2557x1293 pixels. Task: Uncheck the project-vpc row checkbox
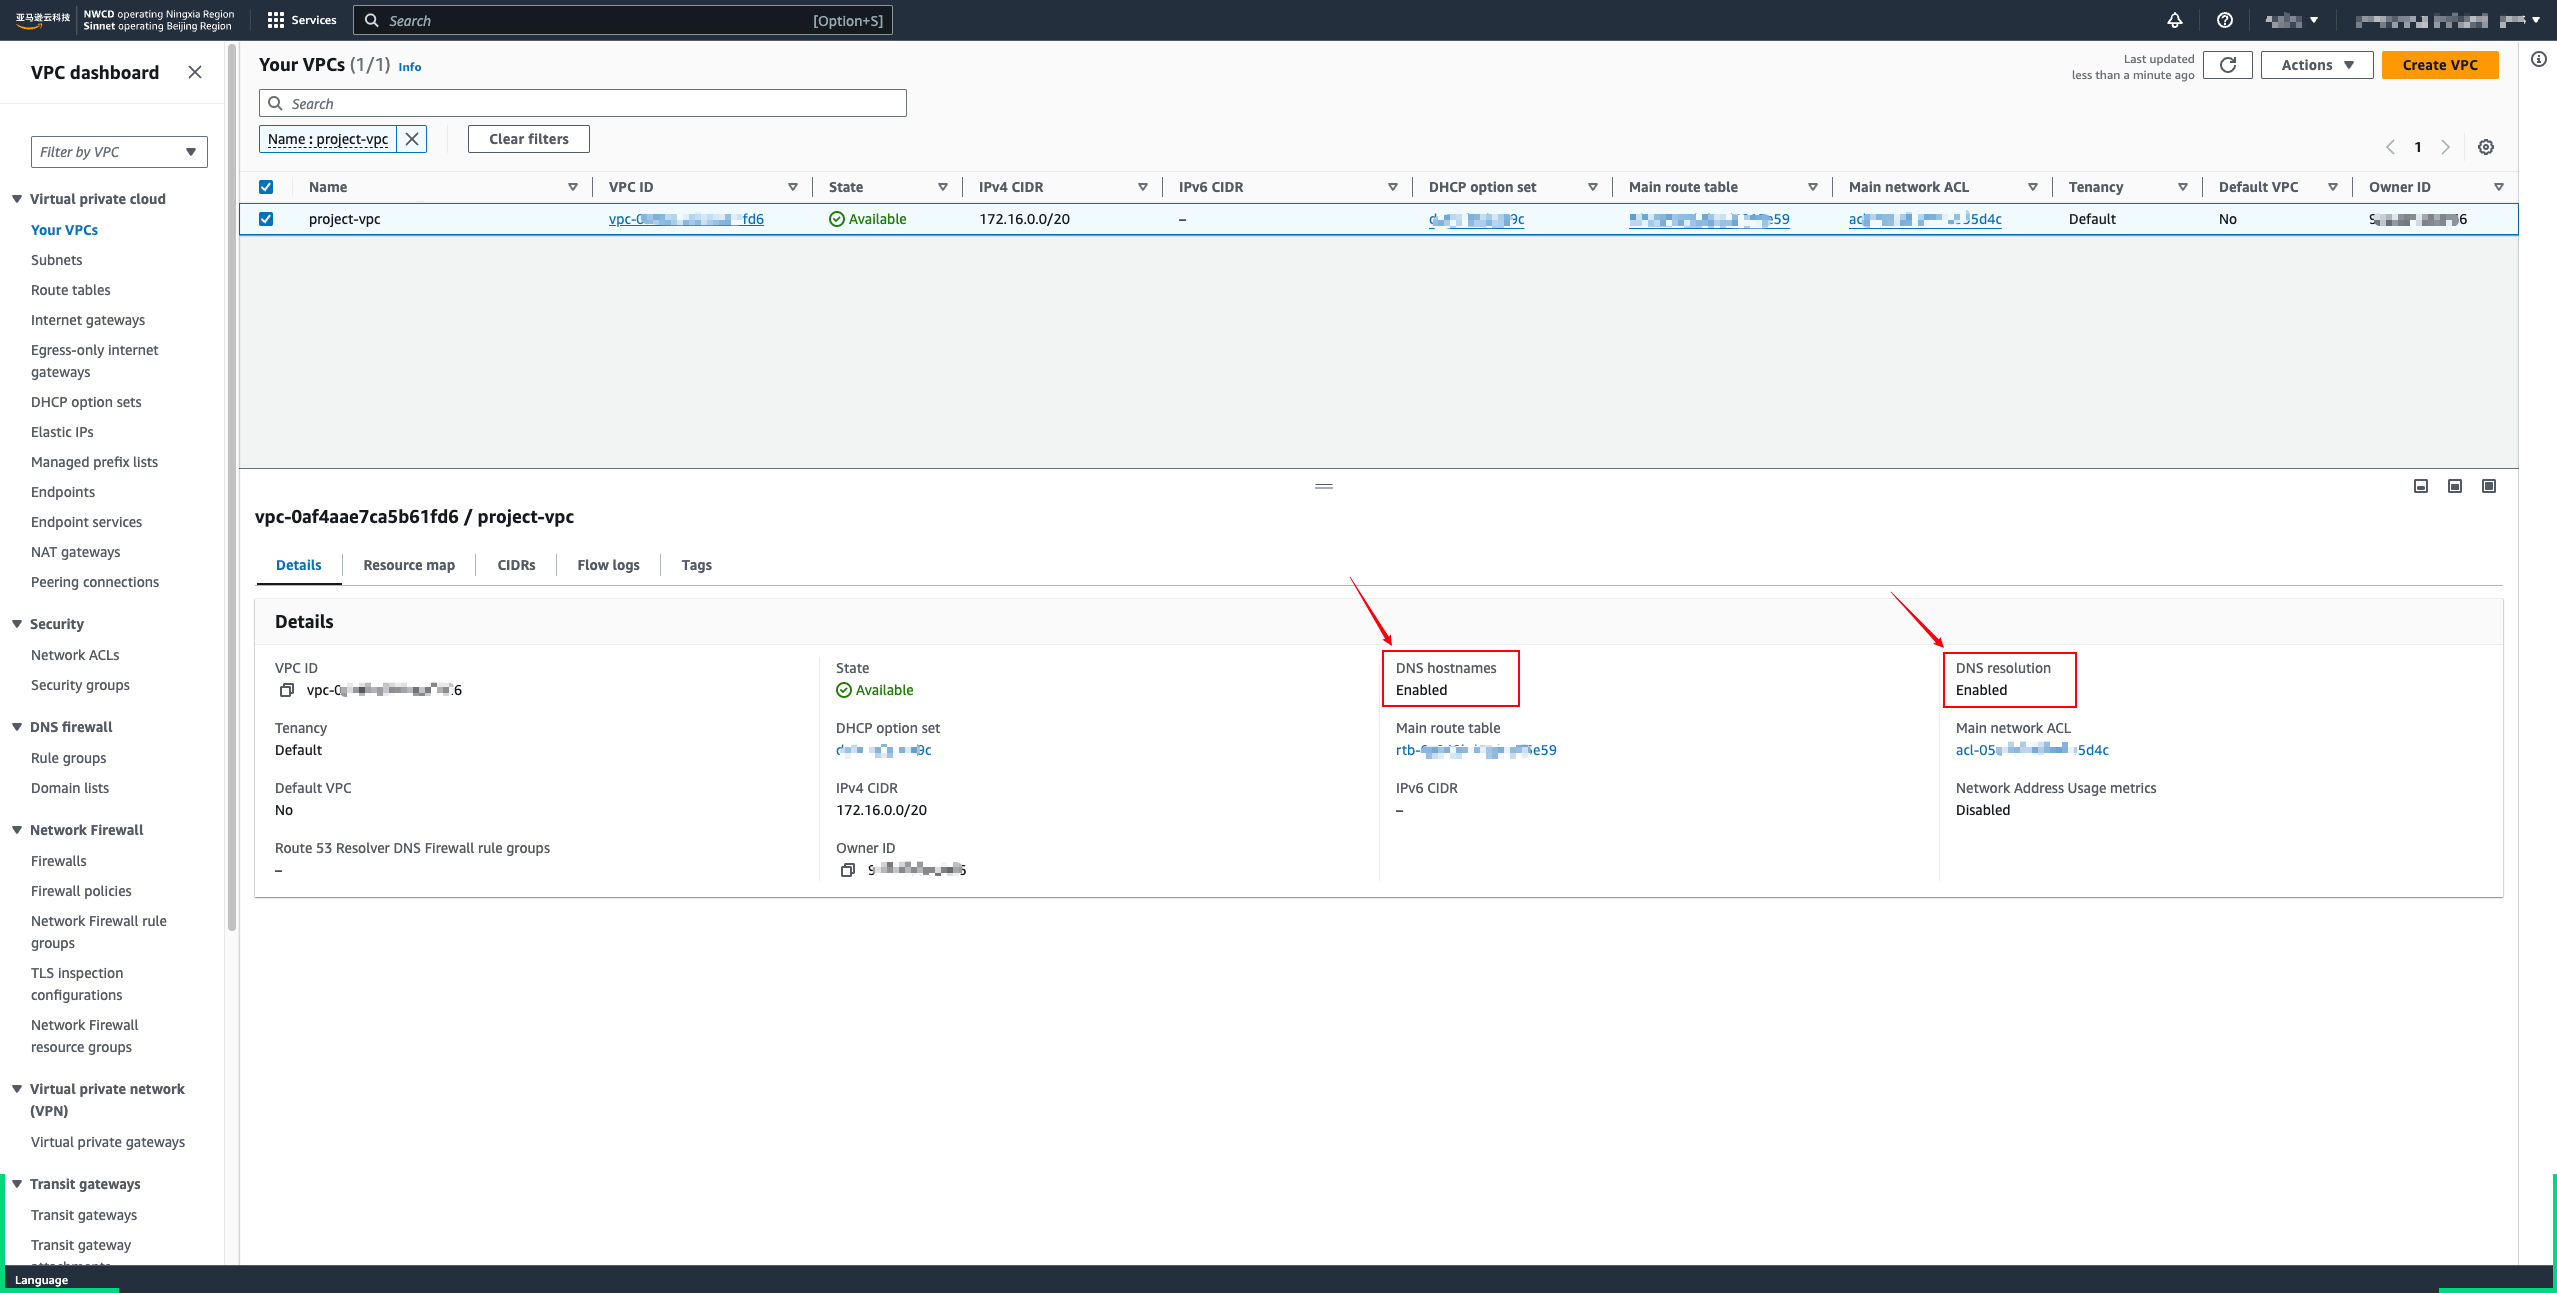pyautogui.click(x=266, y=219)
